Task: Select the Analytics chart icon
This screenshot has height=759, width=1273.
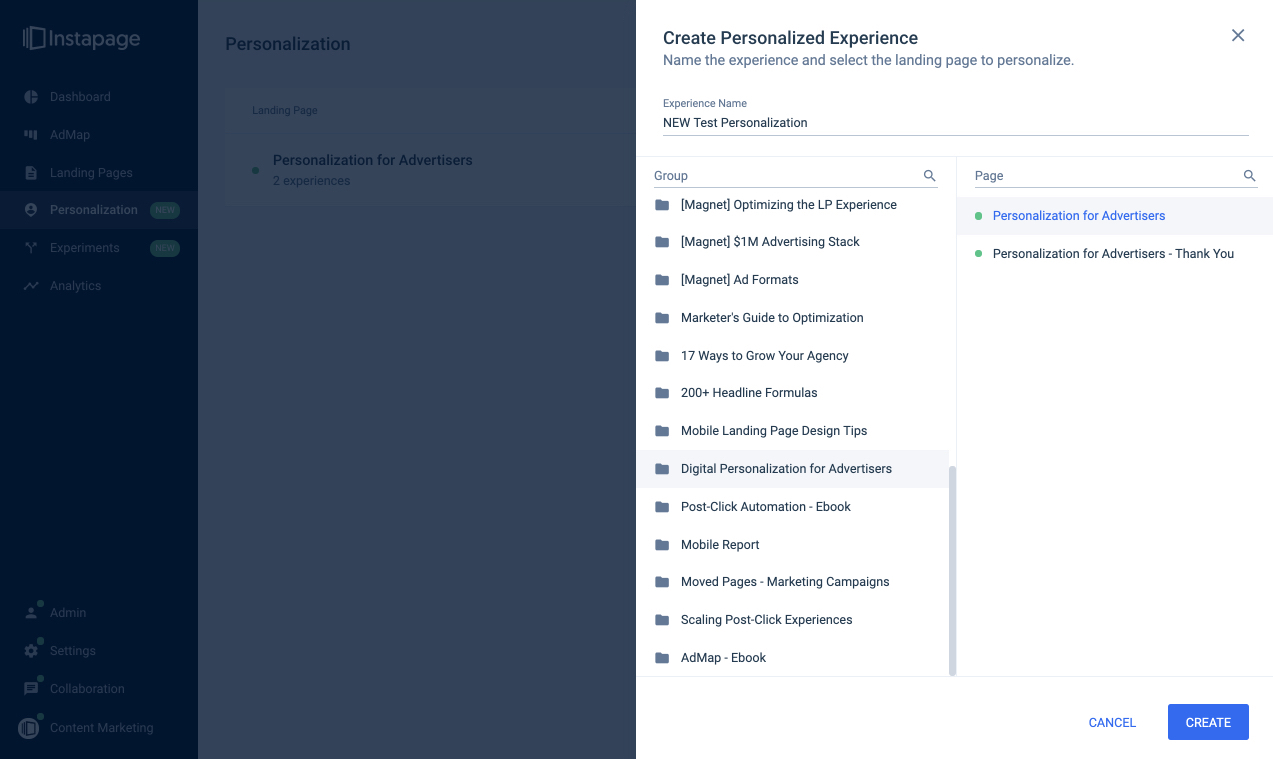Action: coord(32,285)
